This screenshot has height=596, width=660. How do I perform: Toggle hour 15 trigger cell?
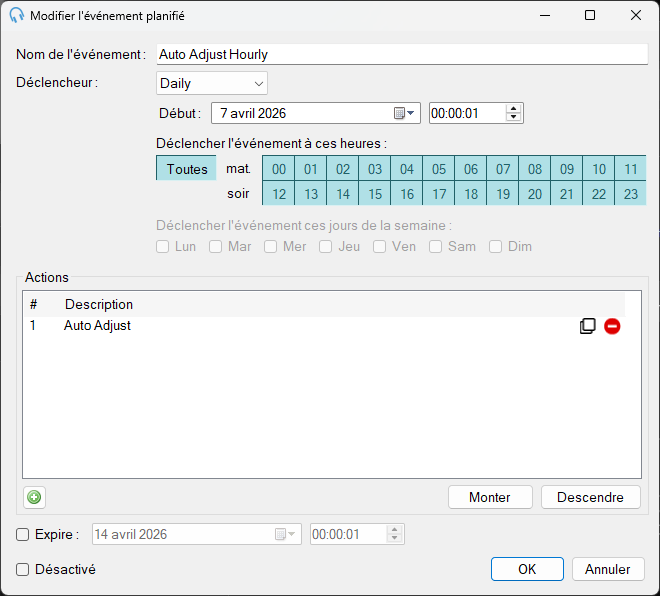pyautogui.click(x=375, y=194)
